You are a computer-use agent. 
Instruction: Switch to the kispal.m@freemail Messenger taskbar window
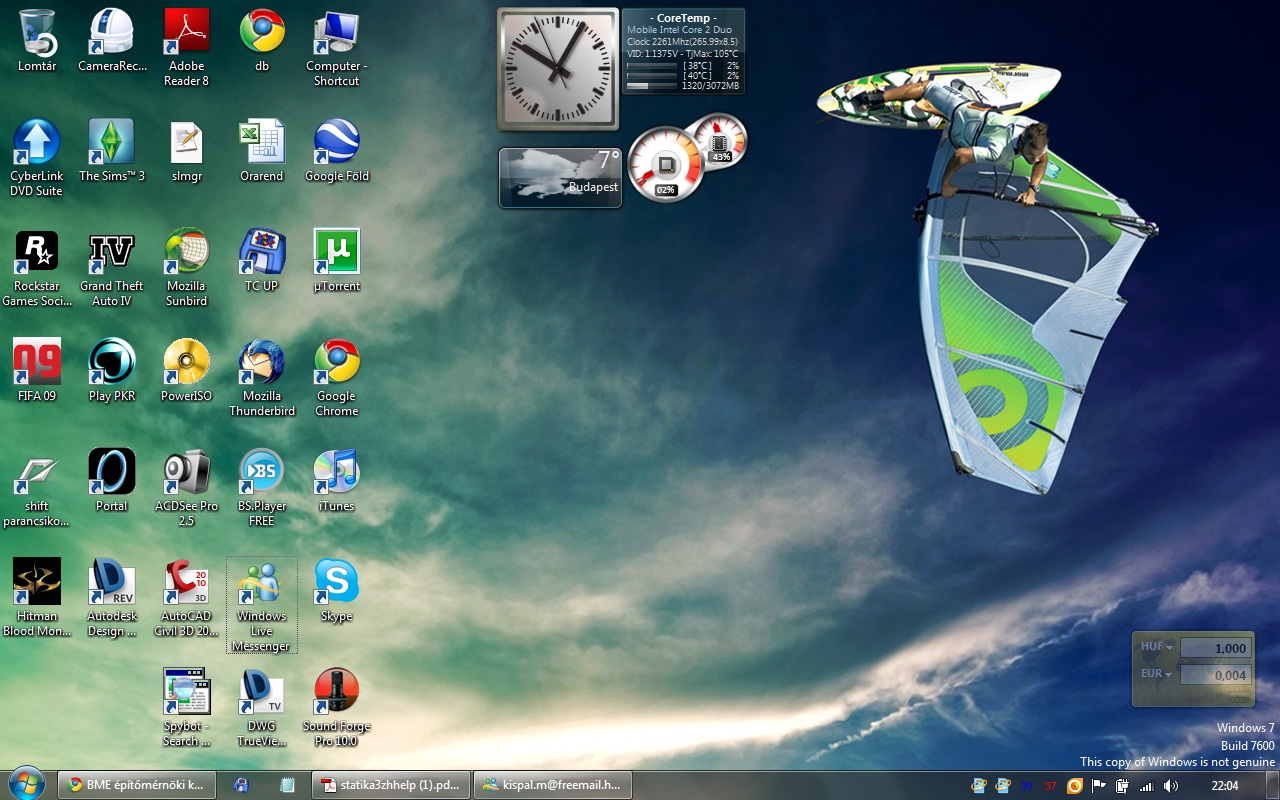pos(553,785)
